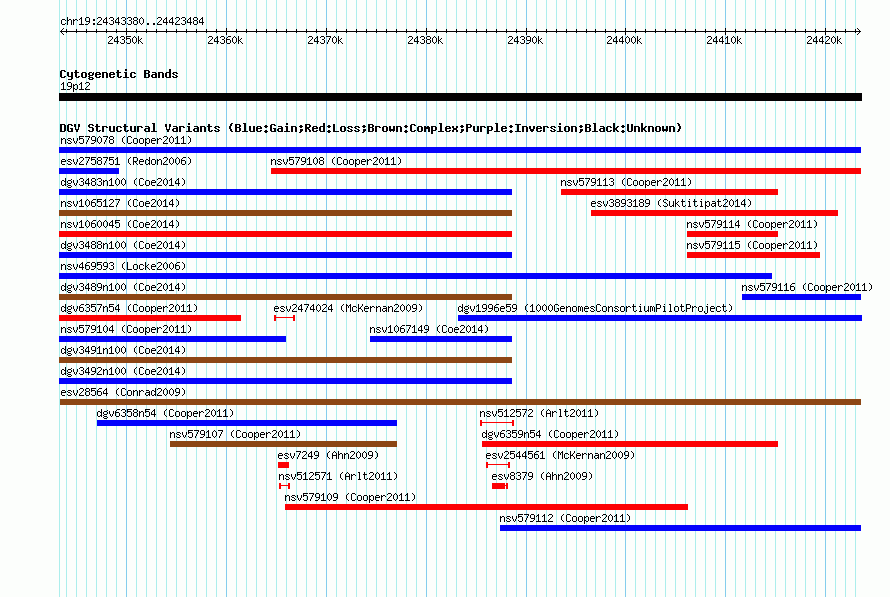Select the blue nsv579116 bar
This screenshot has width=890, height=597.
[x=801, y=297]
